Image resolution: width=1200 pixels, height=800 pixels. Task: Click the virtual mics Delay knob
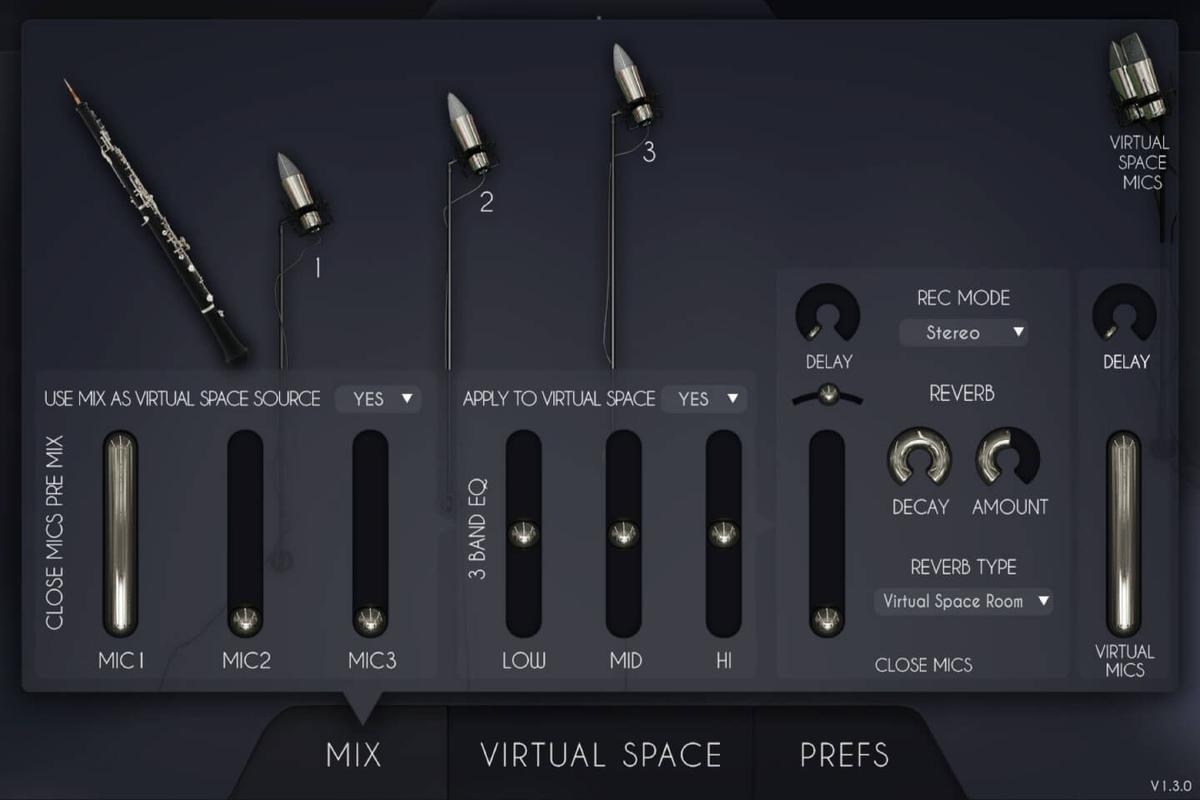tap(1125, 315)
